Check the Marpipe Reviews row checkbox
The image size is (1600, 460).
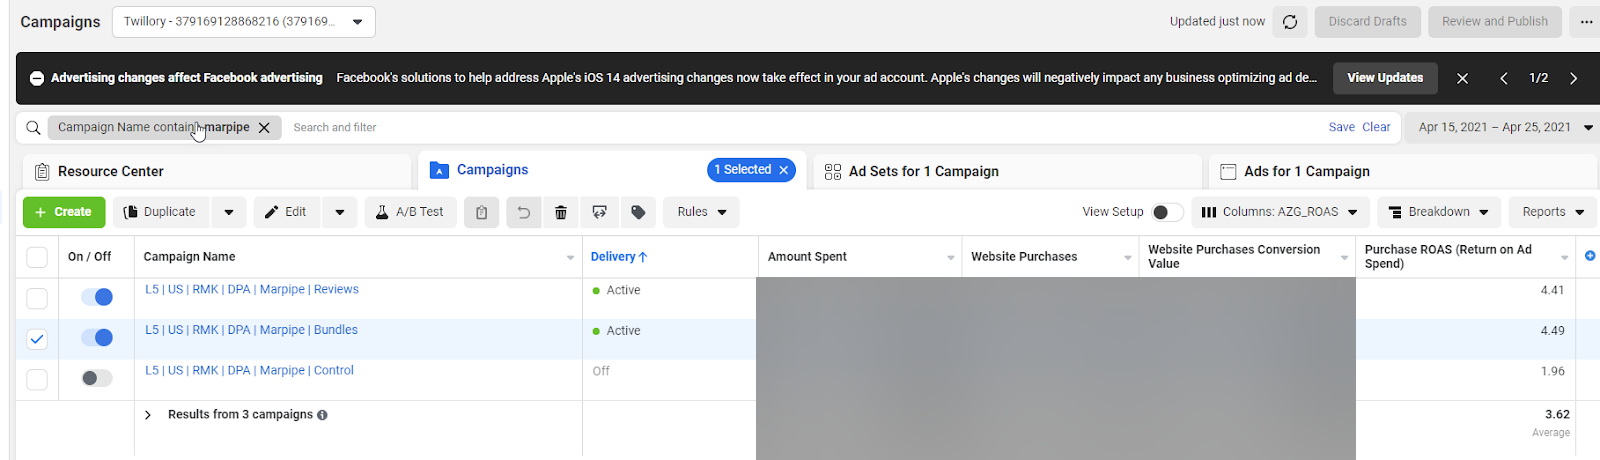(37, 298)
